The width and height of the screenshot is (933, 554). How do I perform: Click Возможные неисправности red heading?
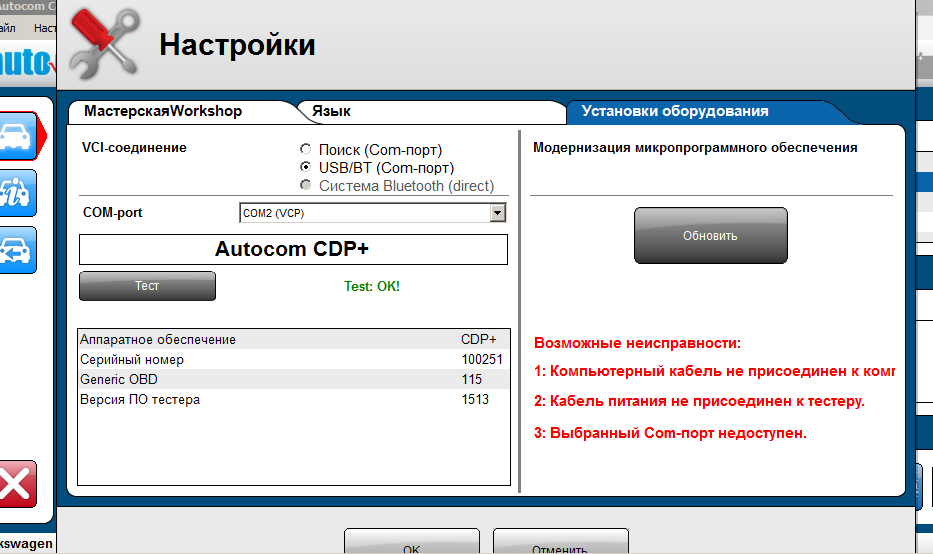[x=637, y=343]
